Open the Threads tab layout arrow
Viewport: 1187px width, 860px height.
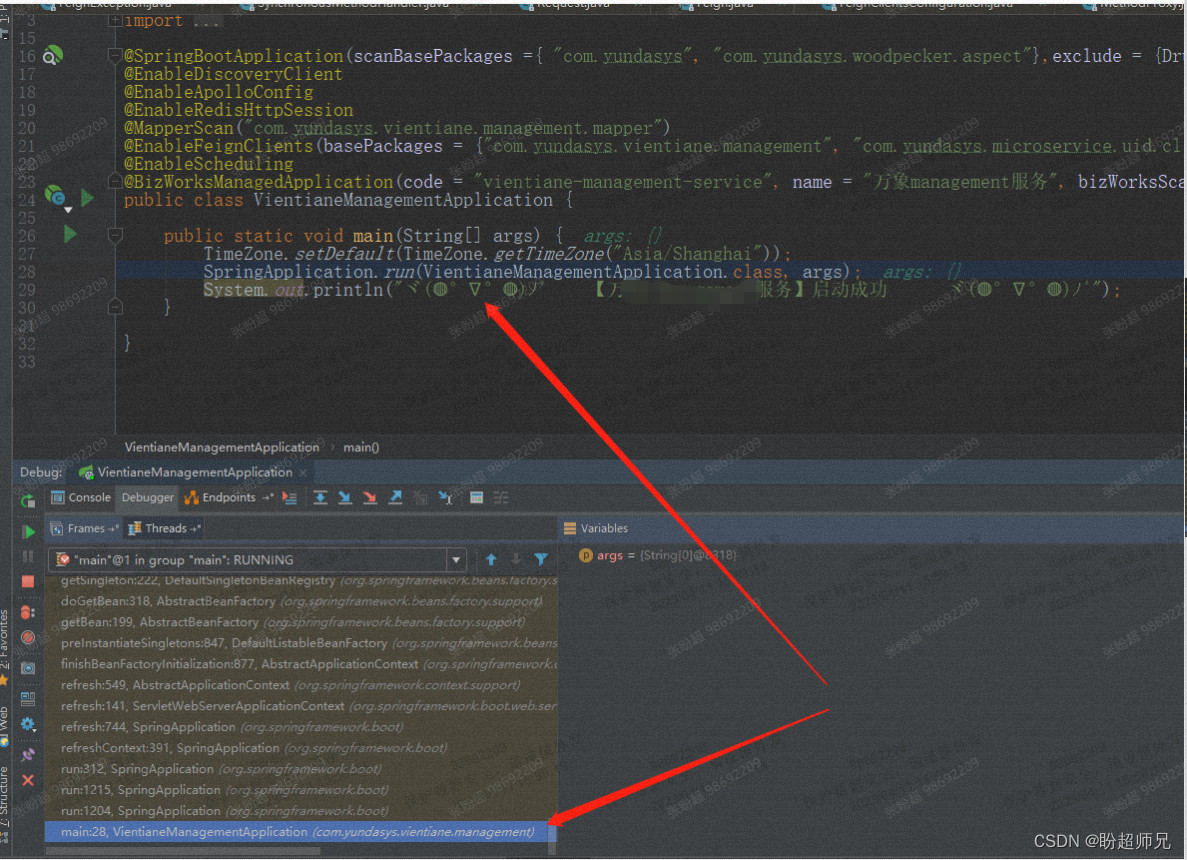[195, 528]
